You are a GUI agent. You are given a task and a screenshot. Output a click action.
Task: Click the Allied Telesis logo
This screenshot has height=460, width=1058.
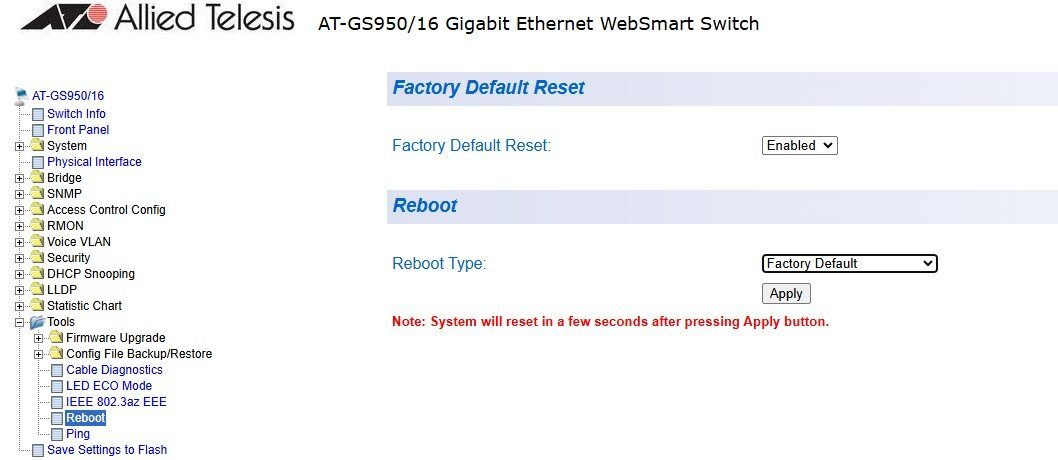click(x=158, y=20)
